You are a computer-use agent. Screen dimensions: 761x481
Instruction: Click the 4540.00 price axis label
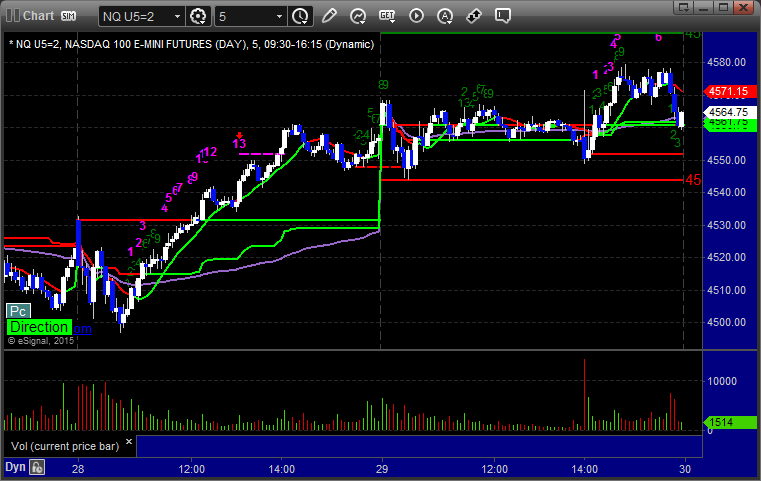coord(726,192)
